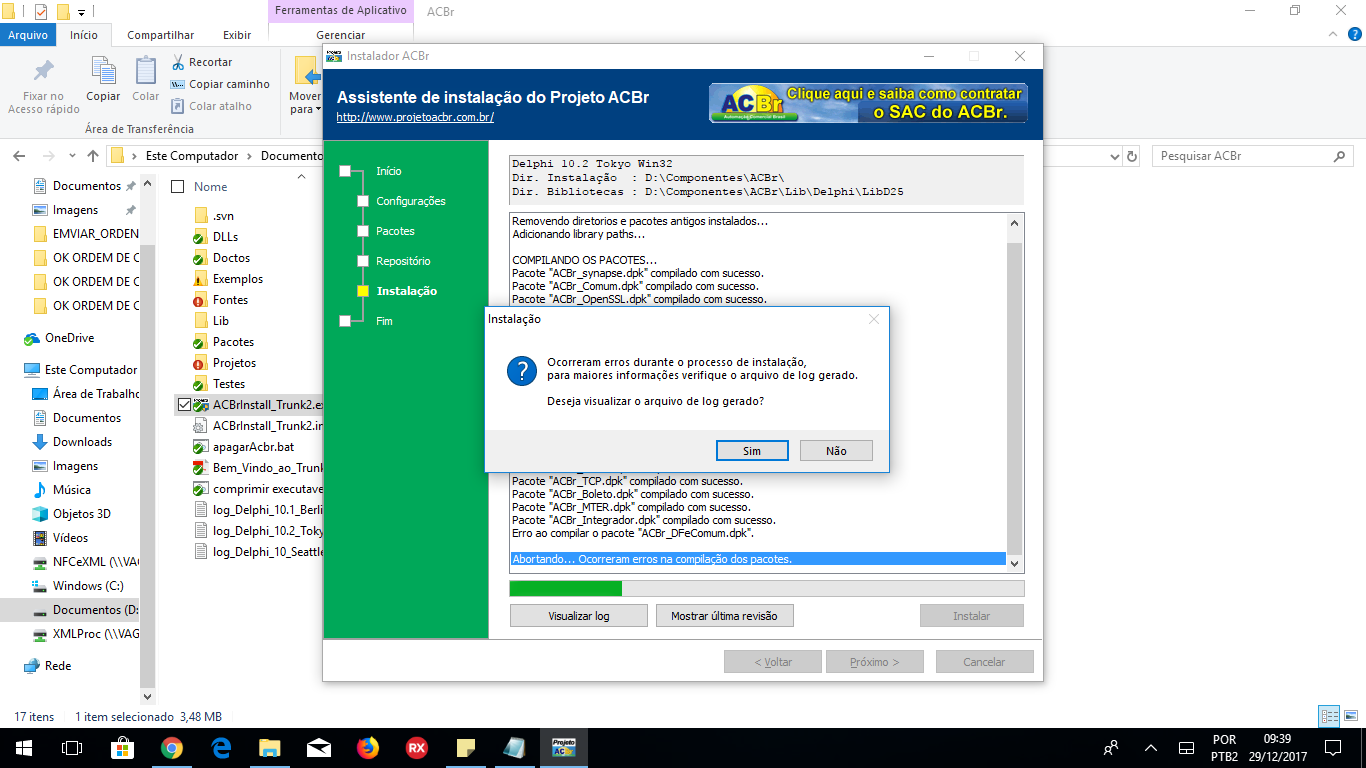Open recent locations dropdown arrow
The width and height of the screenshot is (1366, 768).
[71, 157]
